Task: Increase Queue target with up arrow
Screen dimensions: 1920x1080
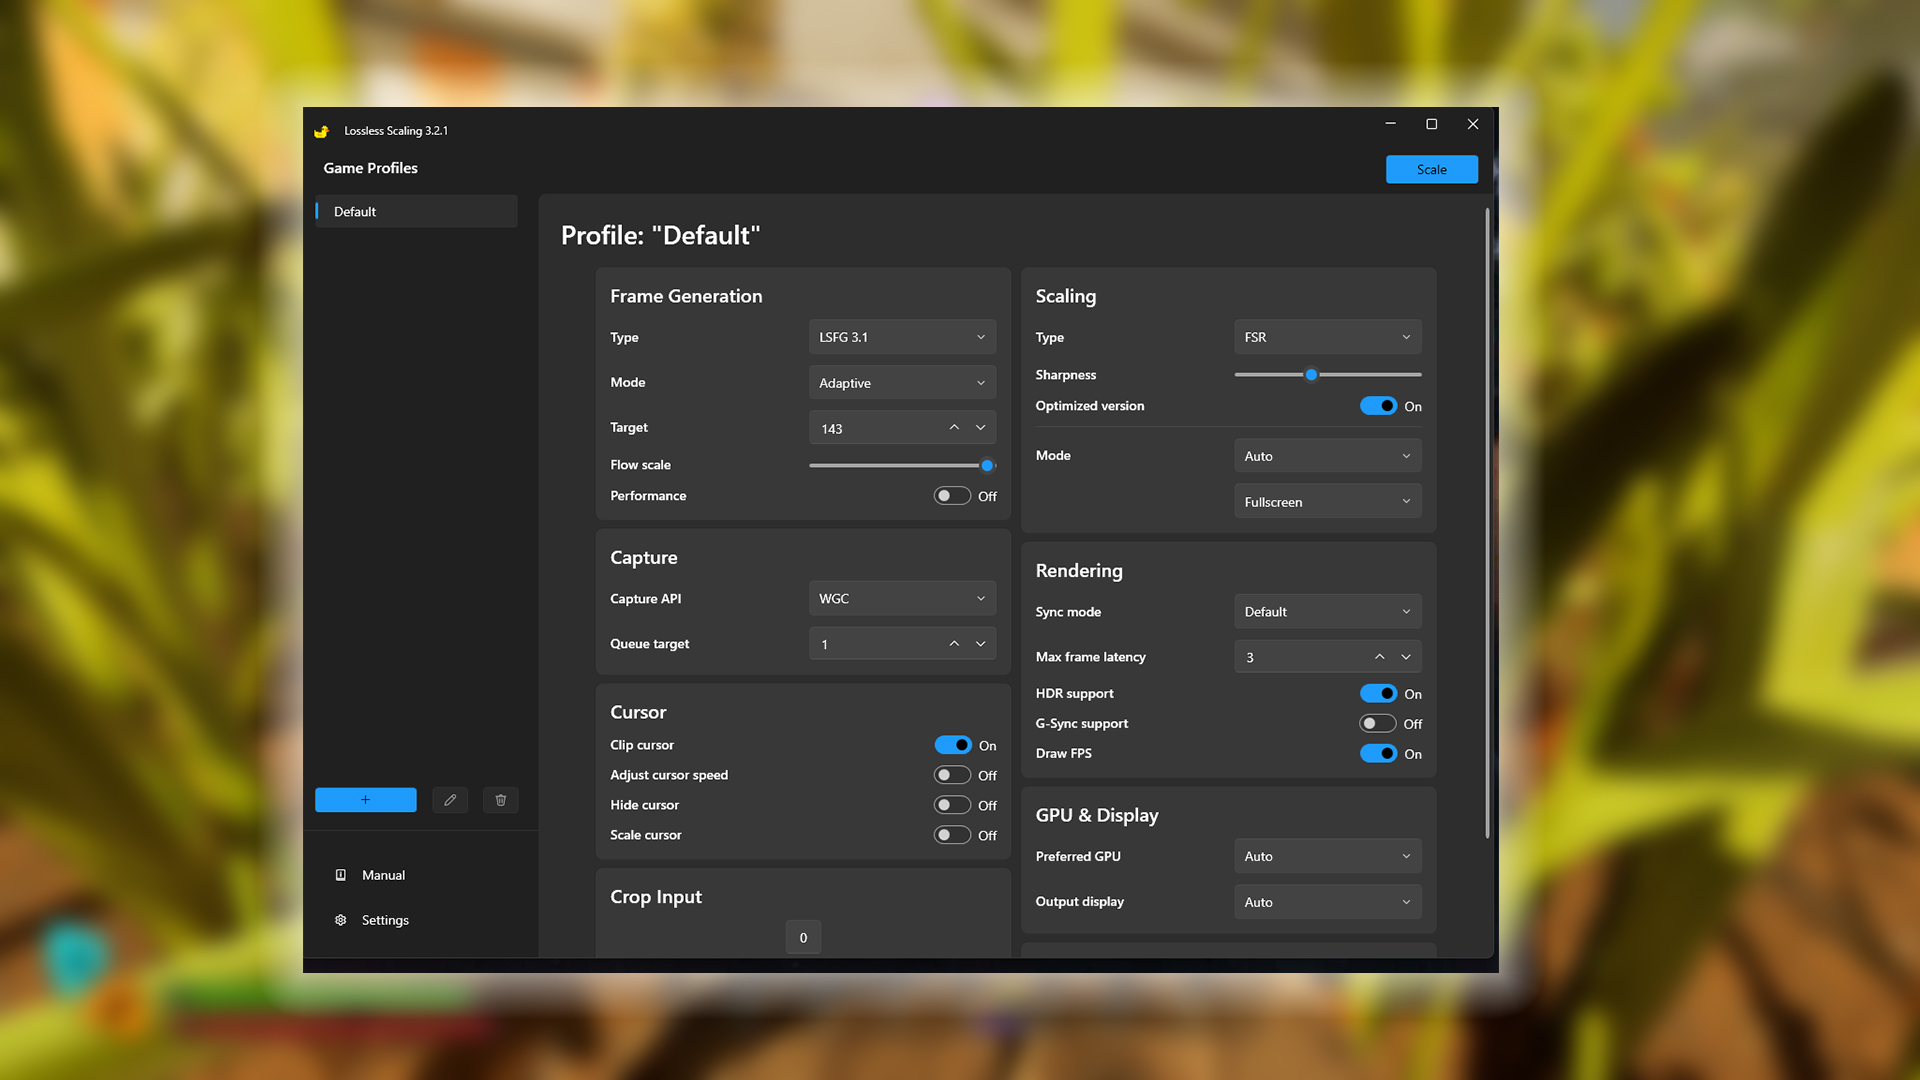Action: 954,644
